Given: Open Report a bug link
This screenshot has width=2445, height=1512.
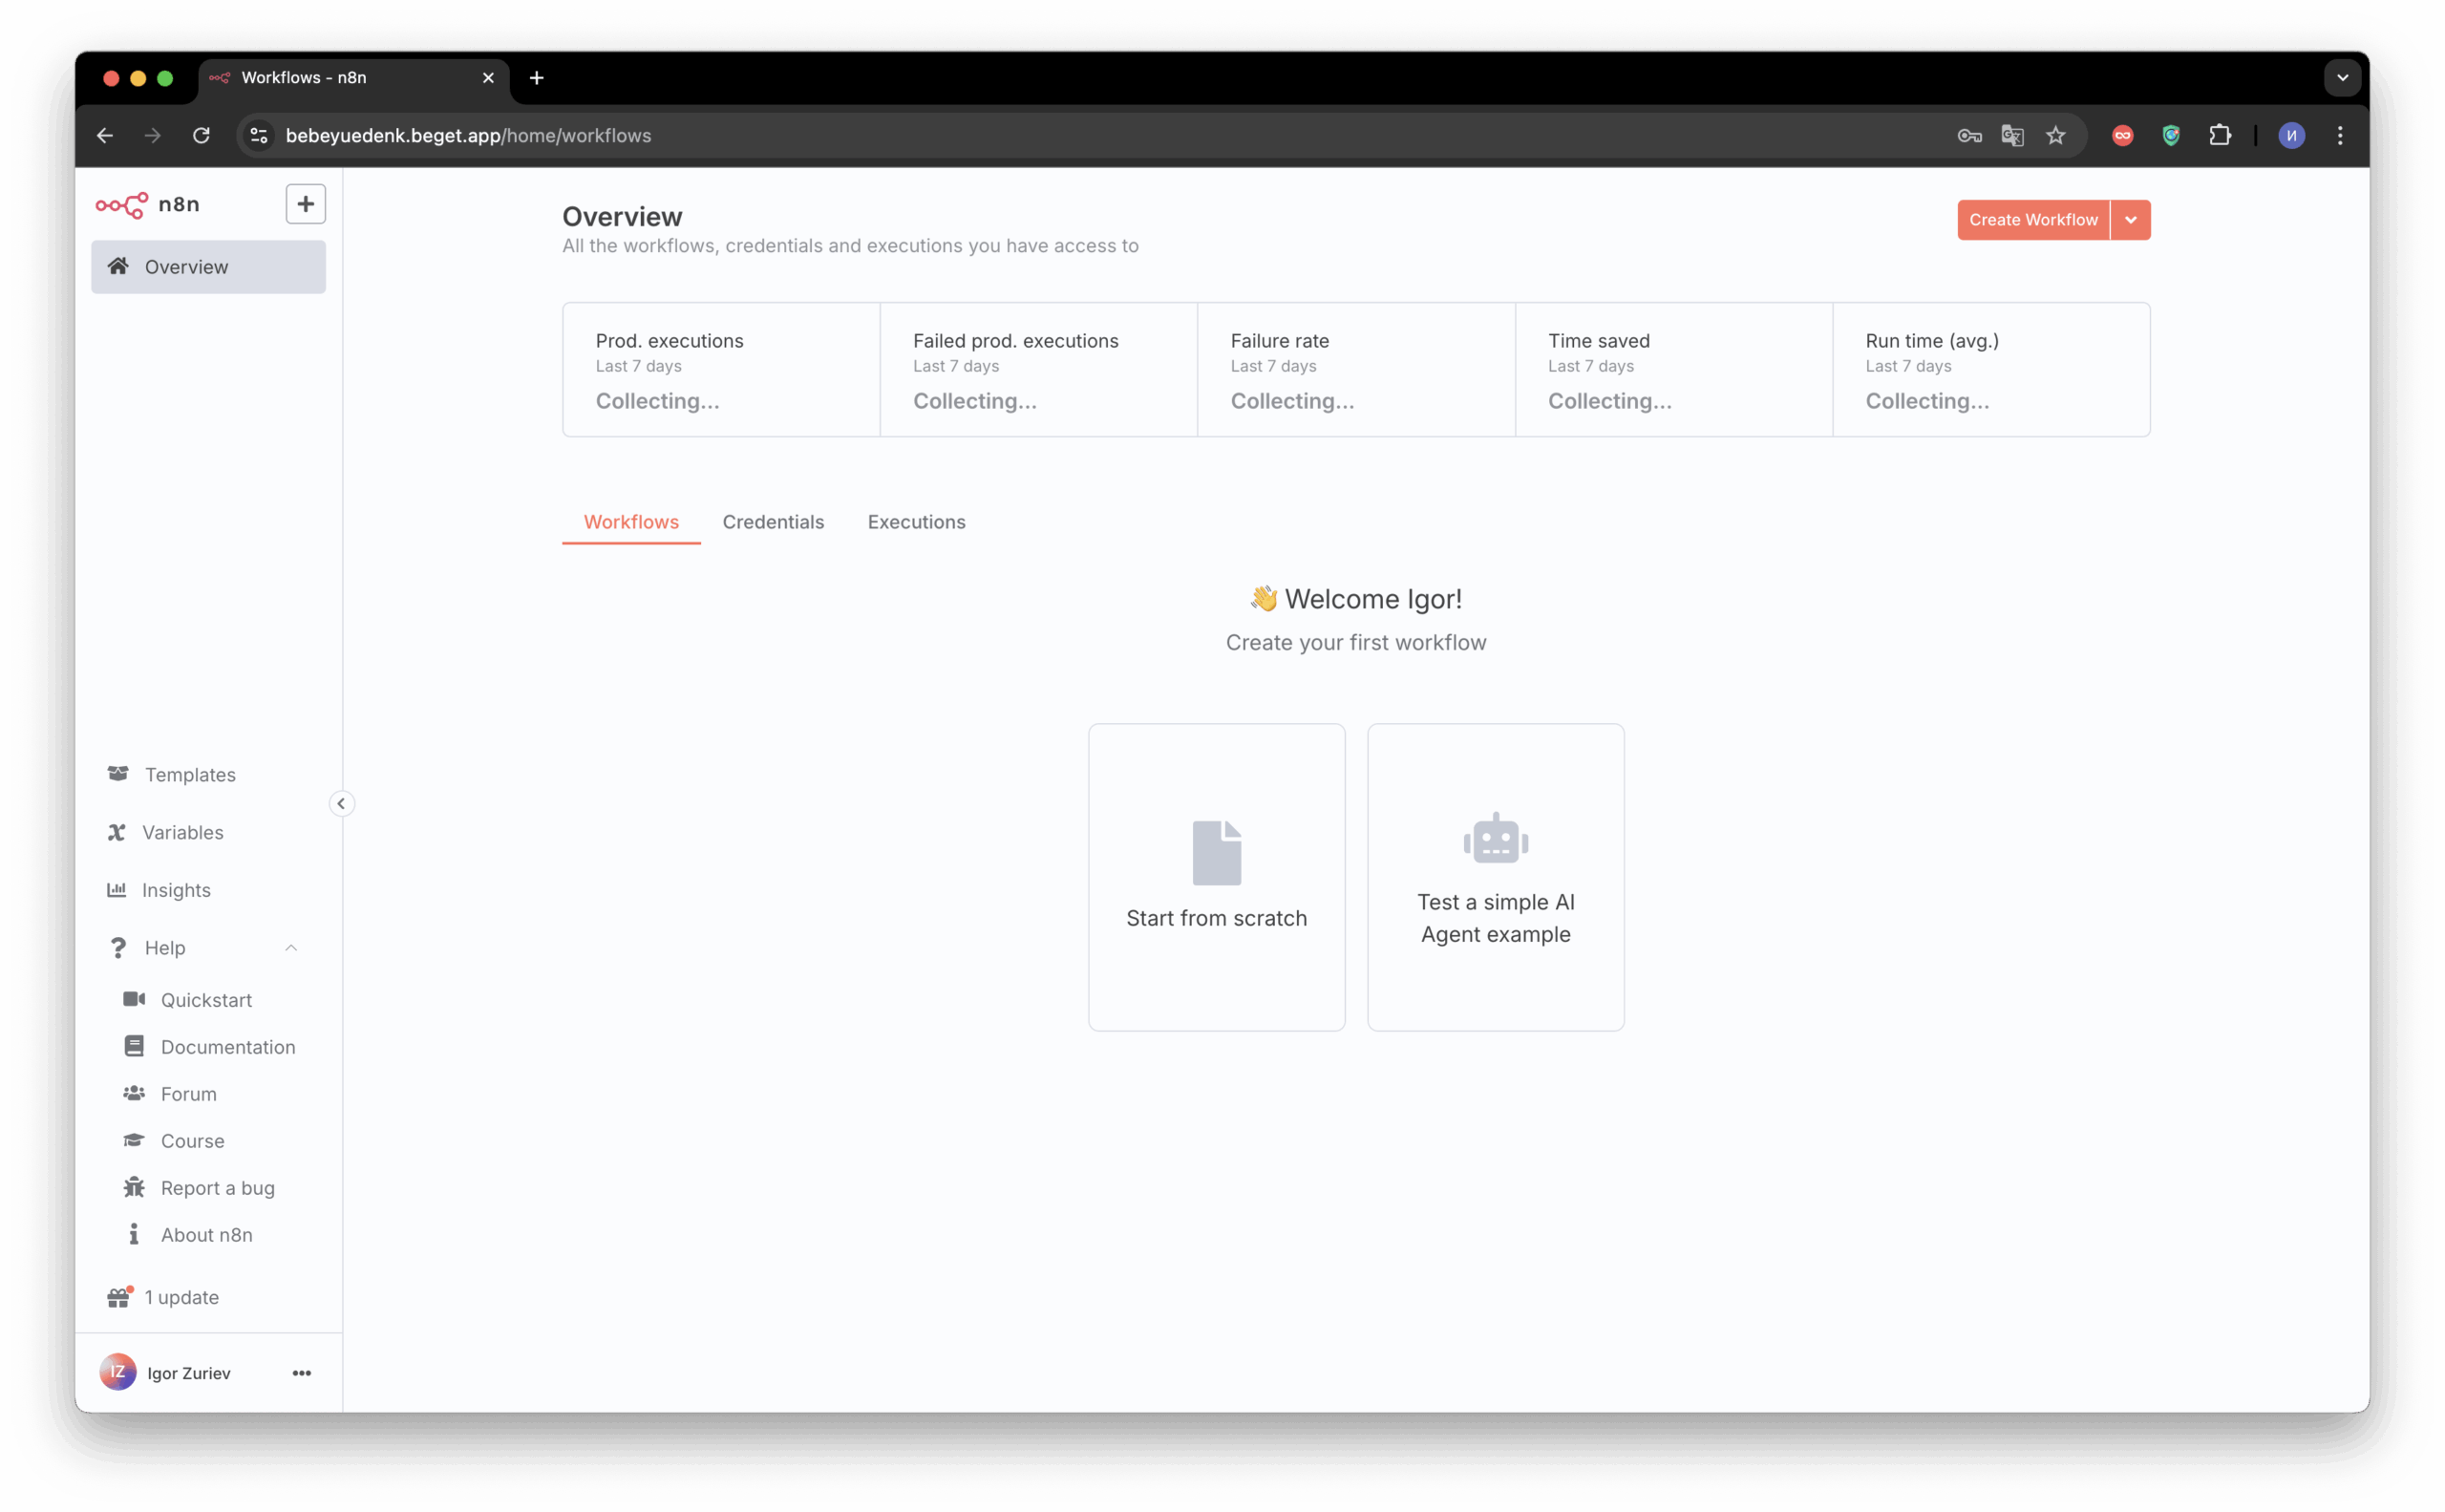Looking at the screenshot, I should point(217,1188).
